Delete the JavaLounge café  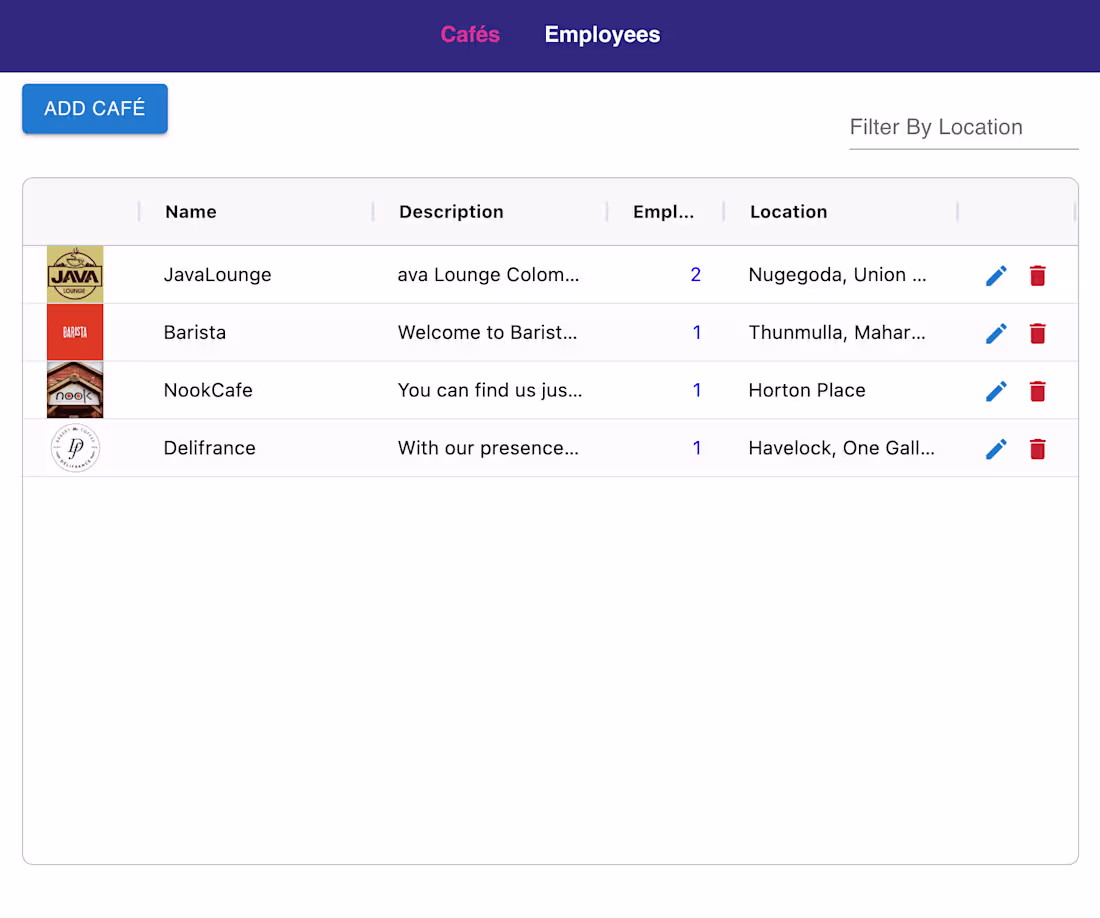point(1038,276)
